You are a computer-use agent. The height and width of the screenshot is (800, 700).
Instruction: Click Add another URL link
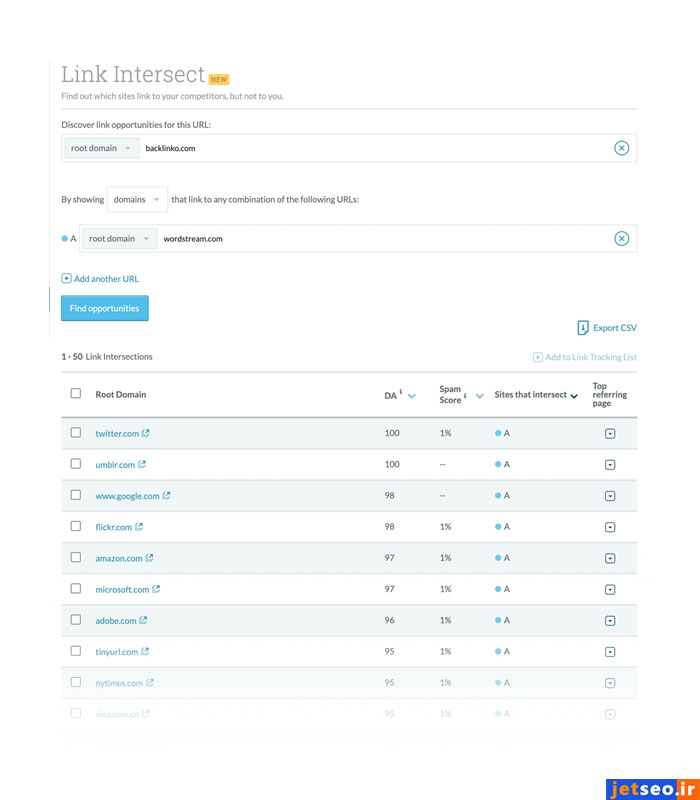(x=100, y=279)
